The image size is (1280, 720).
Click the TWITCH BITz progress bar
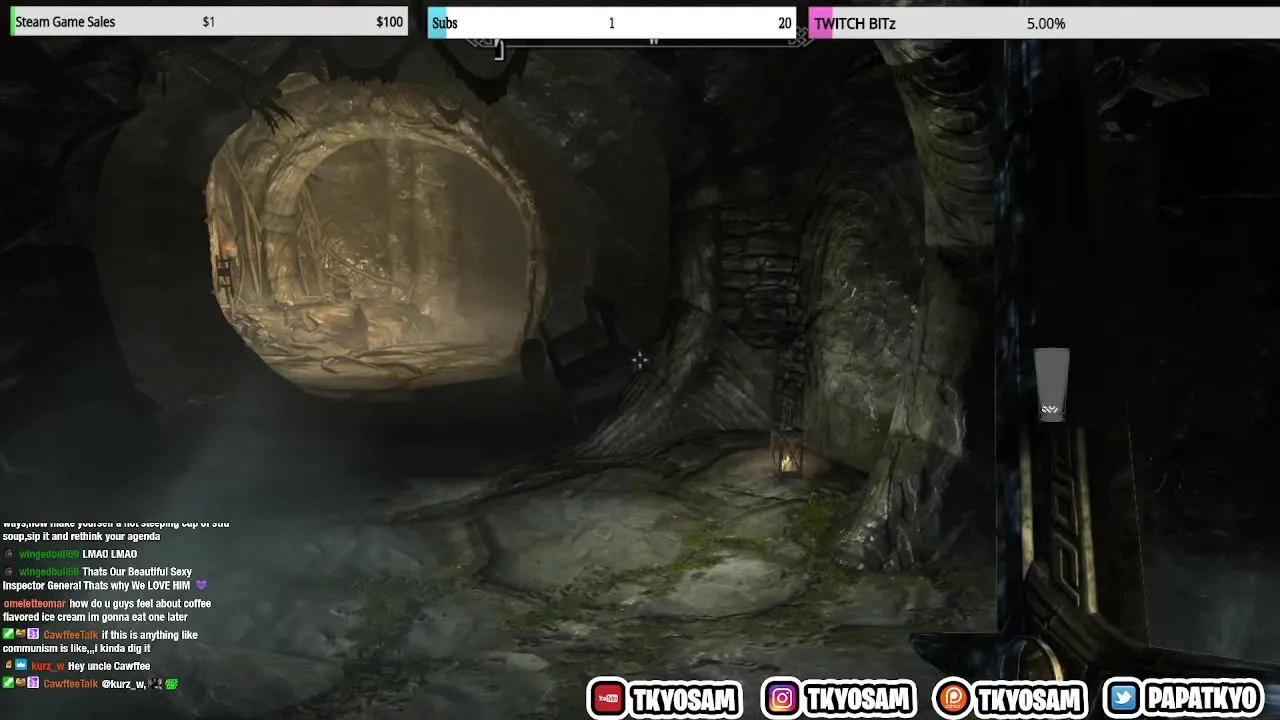[1044, 23]
